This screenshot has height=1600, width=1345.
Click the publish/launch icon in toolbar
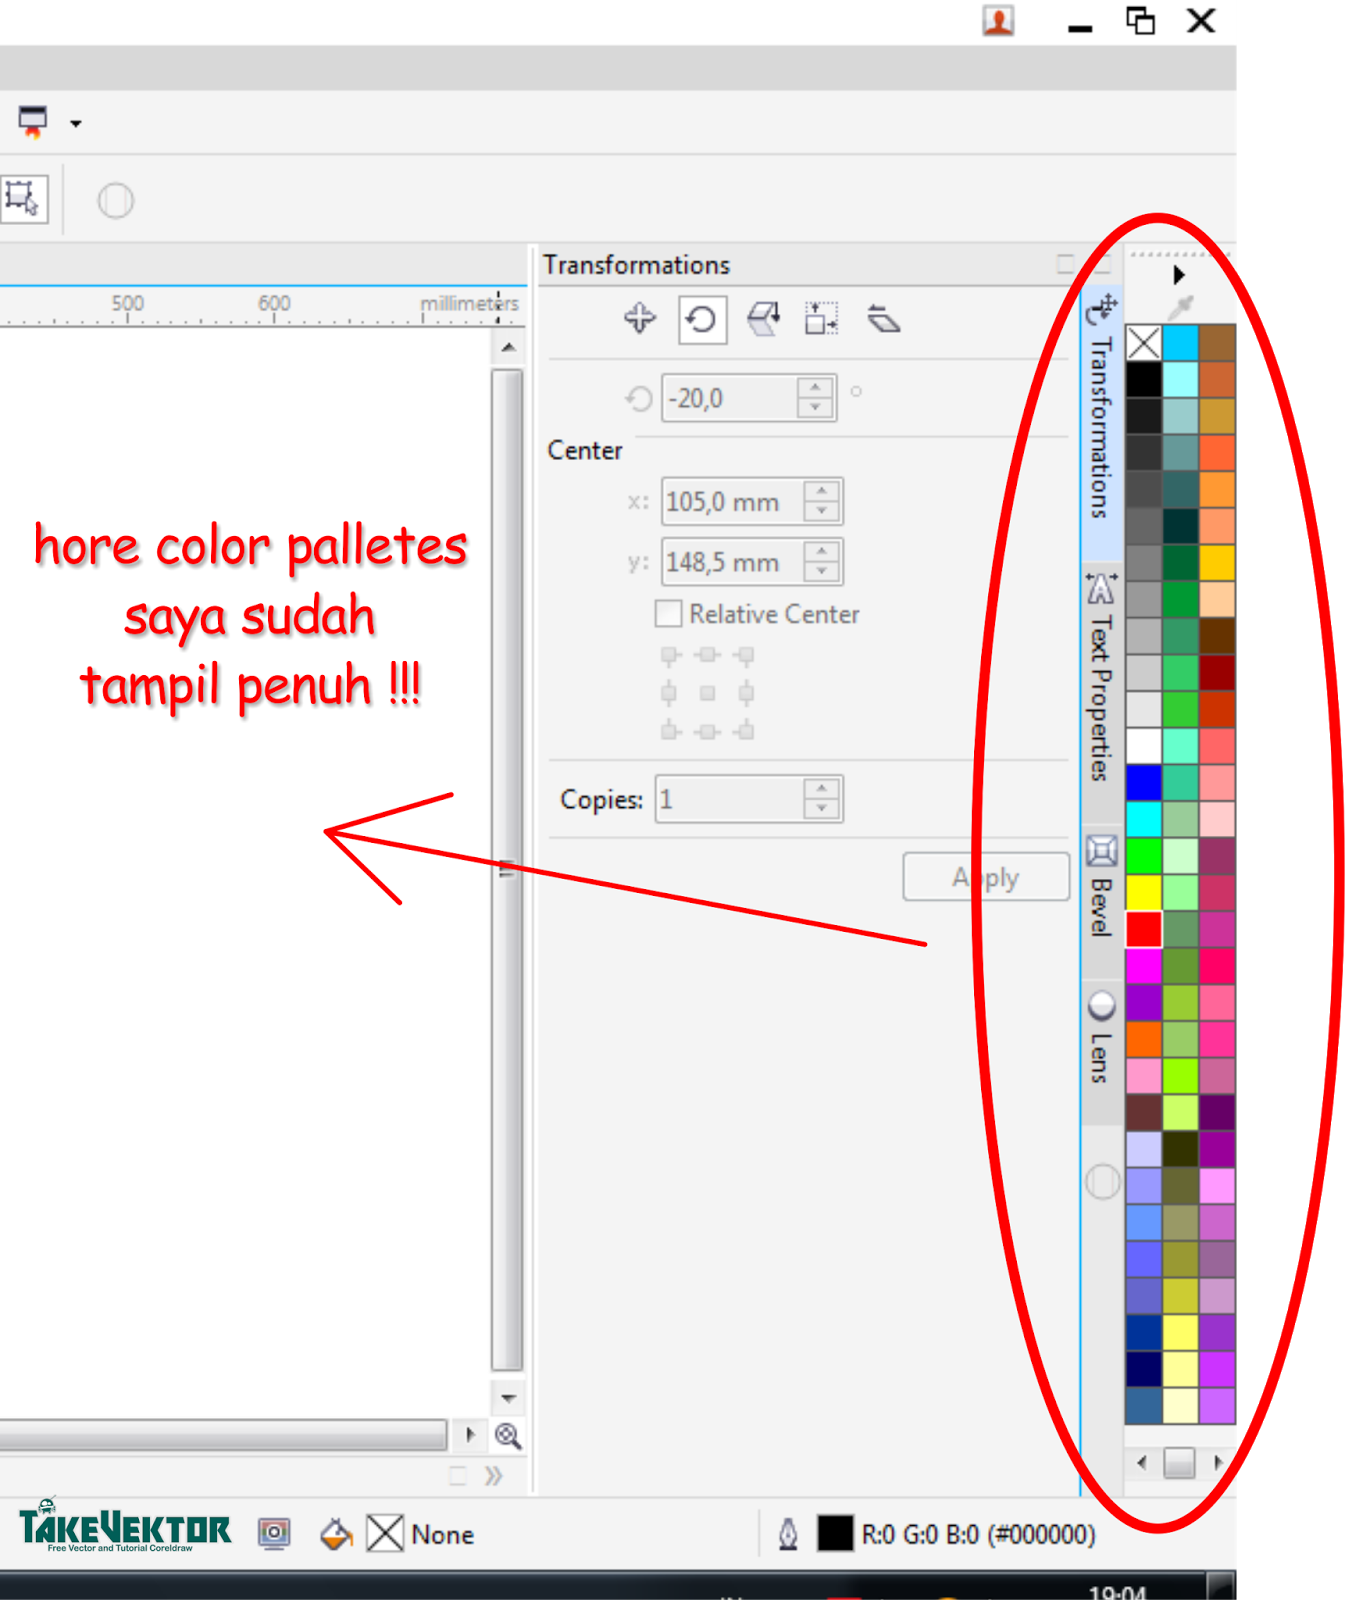click(33, 121)
